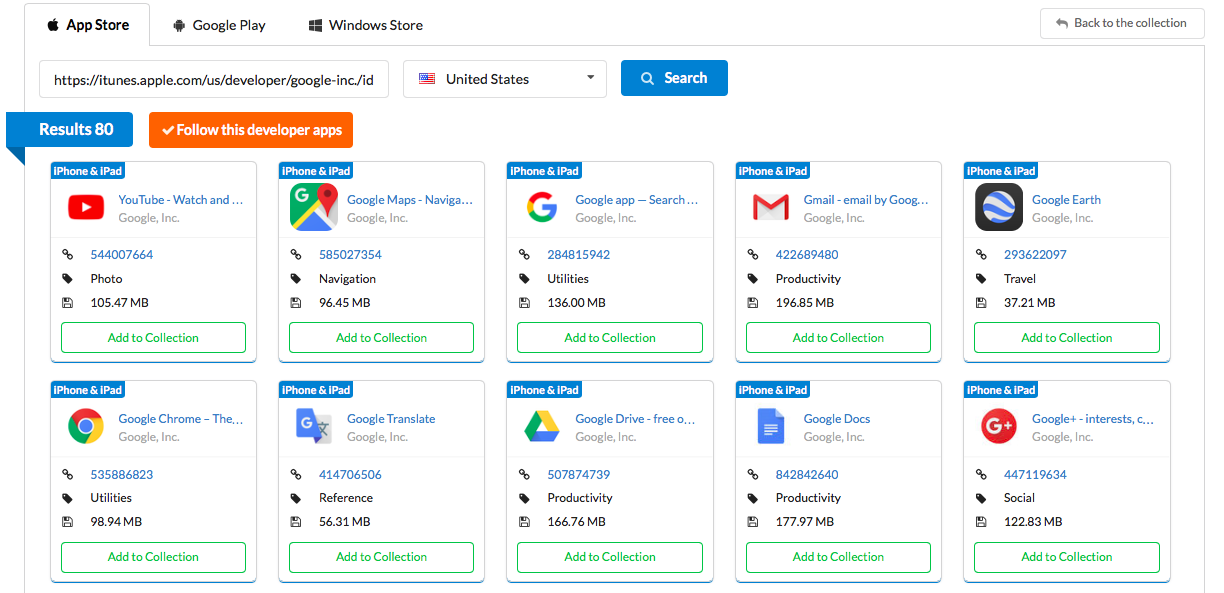1224x593 pixels.
Task: Switch to the Windows Store tab
Action: tap(365, 25)
